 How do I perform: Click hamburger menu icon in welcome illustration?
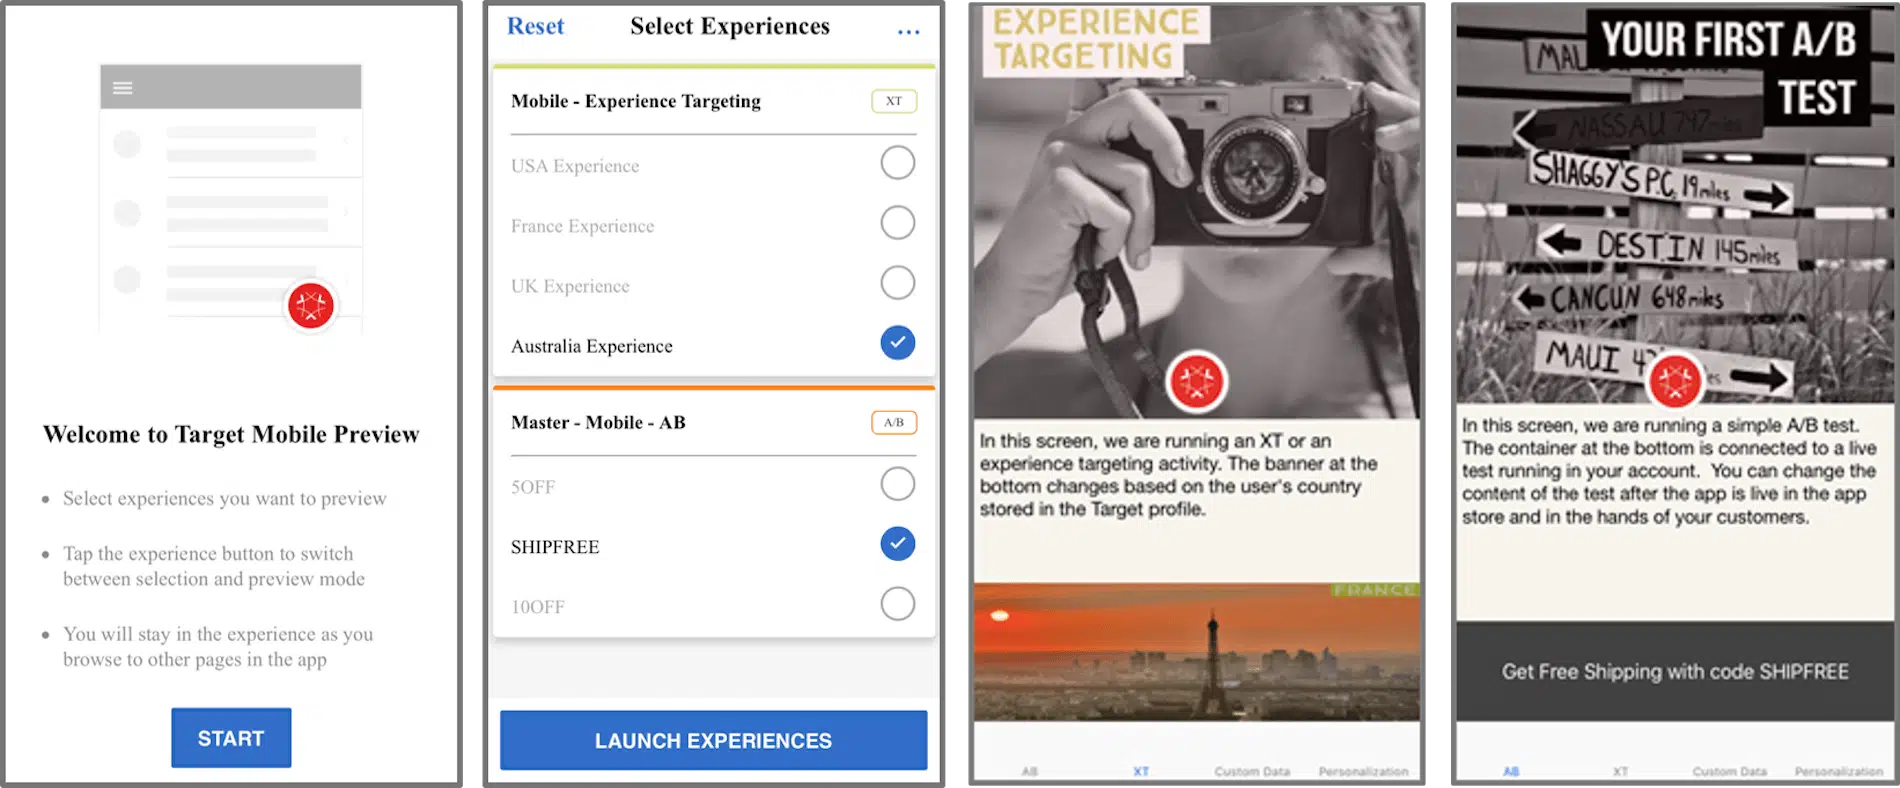tap(123, 88)
